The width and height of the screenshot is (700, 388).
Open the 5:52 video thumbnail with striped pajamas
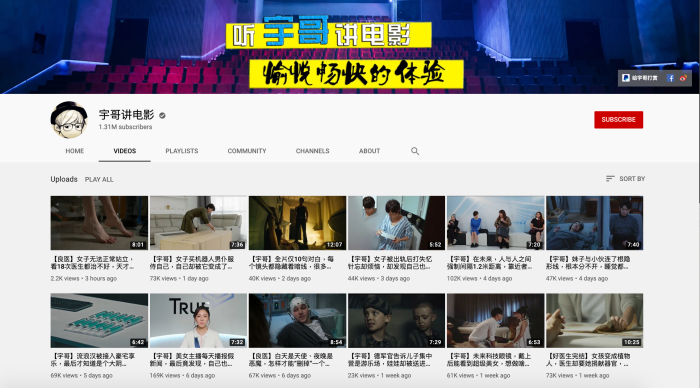pos(396,223)
